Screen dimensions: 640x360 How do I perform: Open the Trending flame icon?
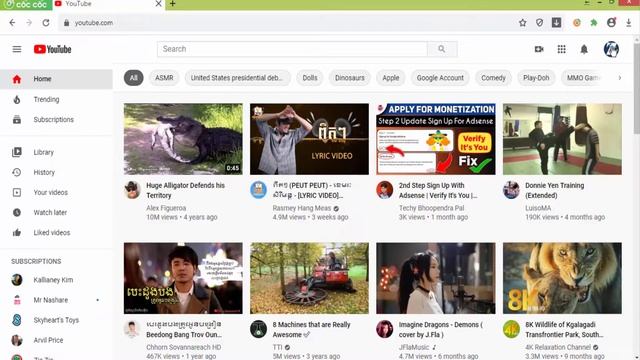click(17, 100)
